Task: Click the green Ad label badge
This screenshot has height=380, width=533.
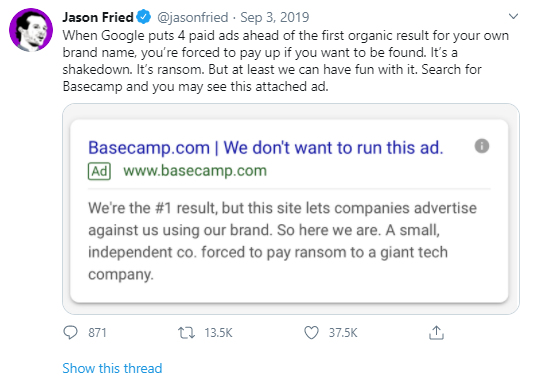Action: pyautogui.click(x=99, y=171)
